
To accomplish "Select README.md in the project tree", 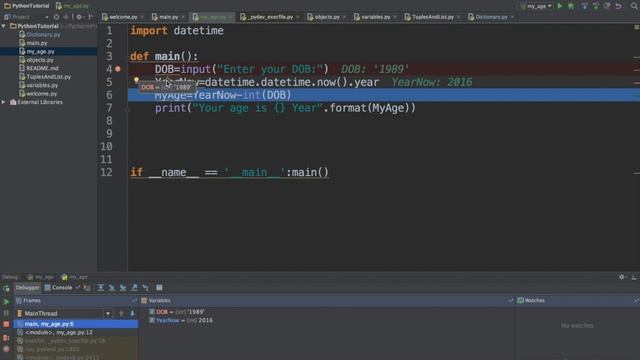I will click(42, 68).
